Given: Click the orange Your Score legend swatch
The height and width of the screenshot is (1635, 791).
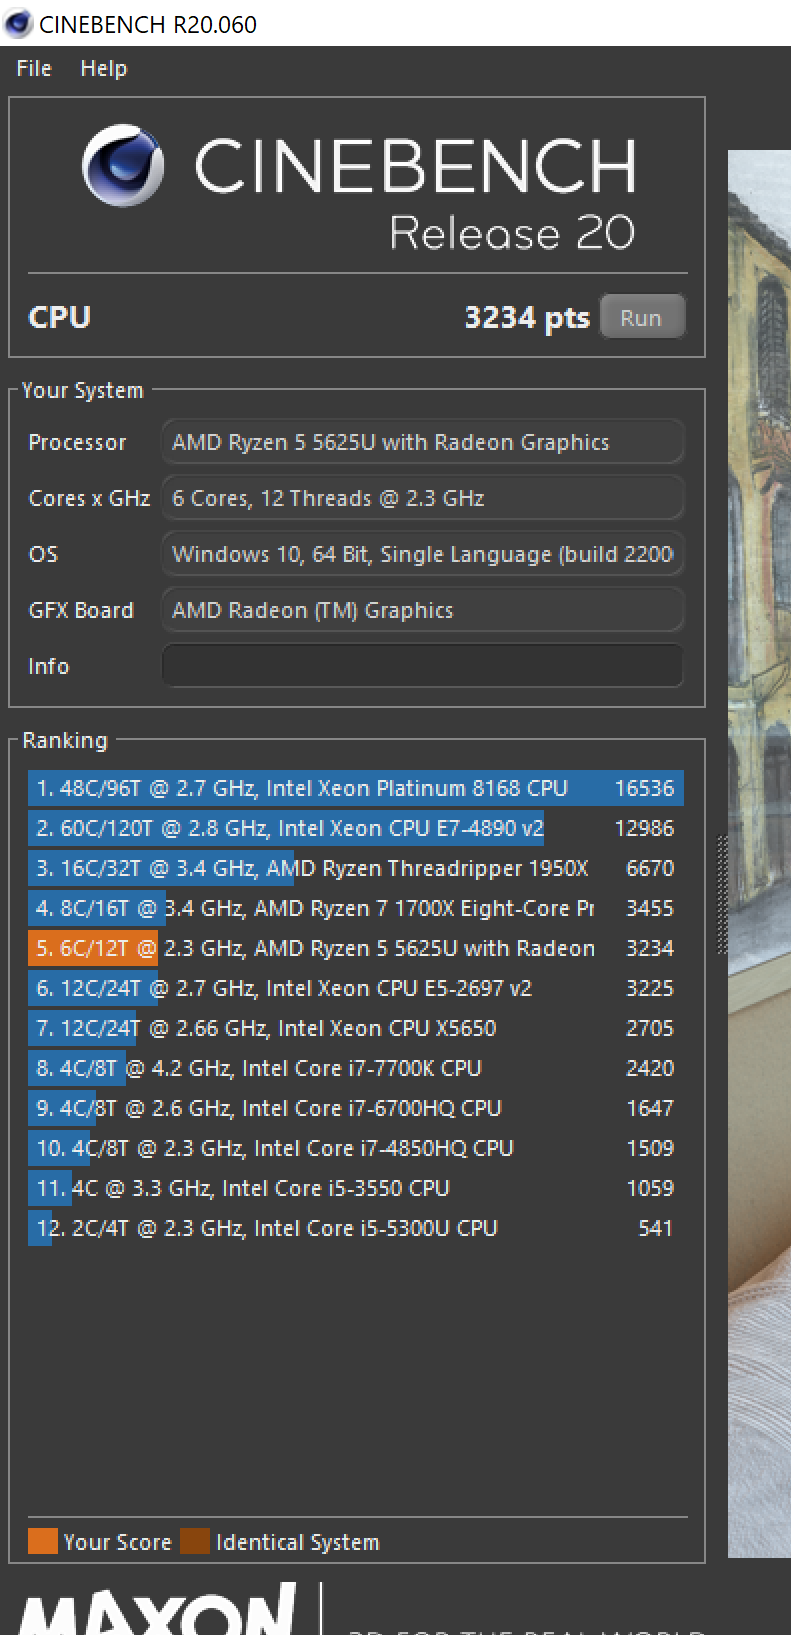Looking at the screenshot, I should click(43, 1541).
